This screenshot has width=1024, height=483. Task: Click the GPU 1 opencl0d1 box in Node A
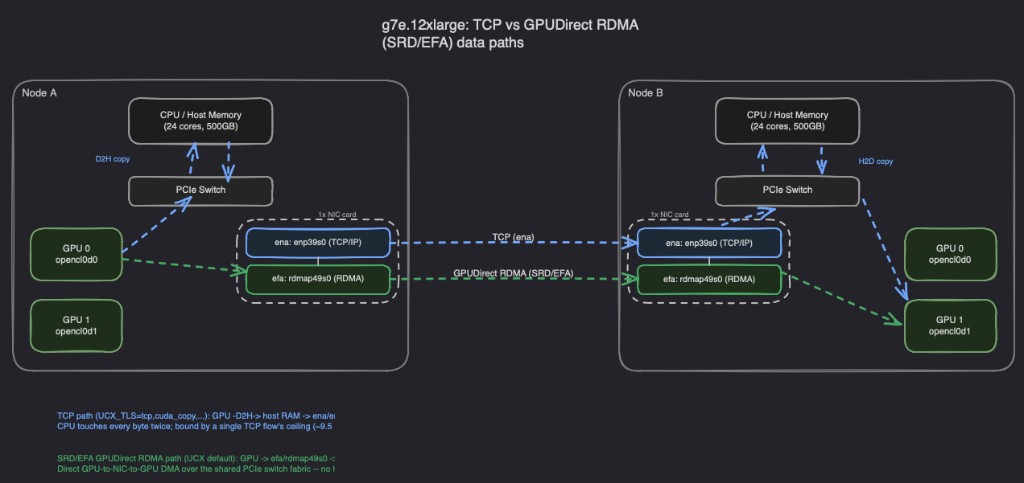pyautogui.click(x=76, y=326)
